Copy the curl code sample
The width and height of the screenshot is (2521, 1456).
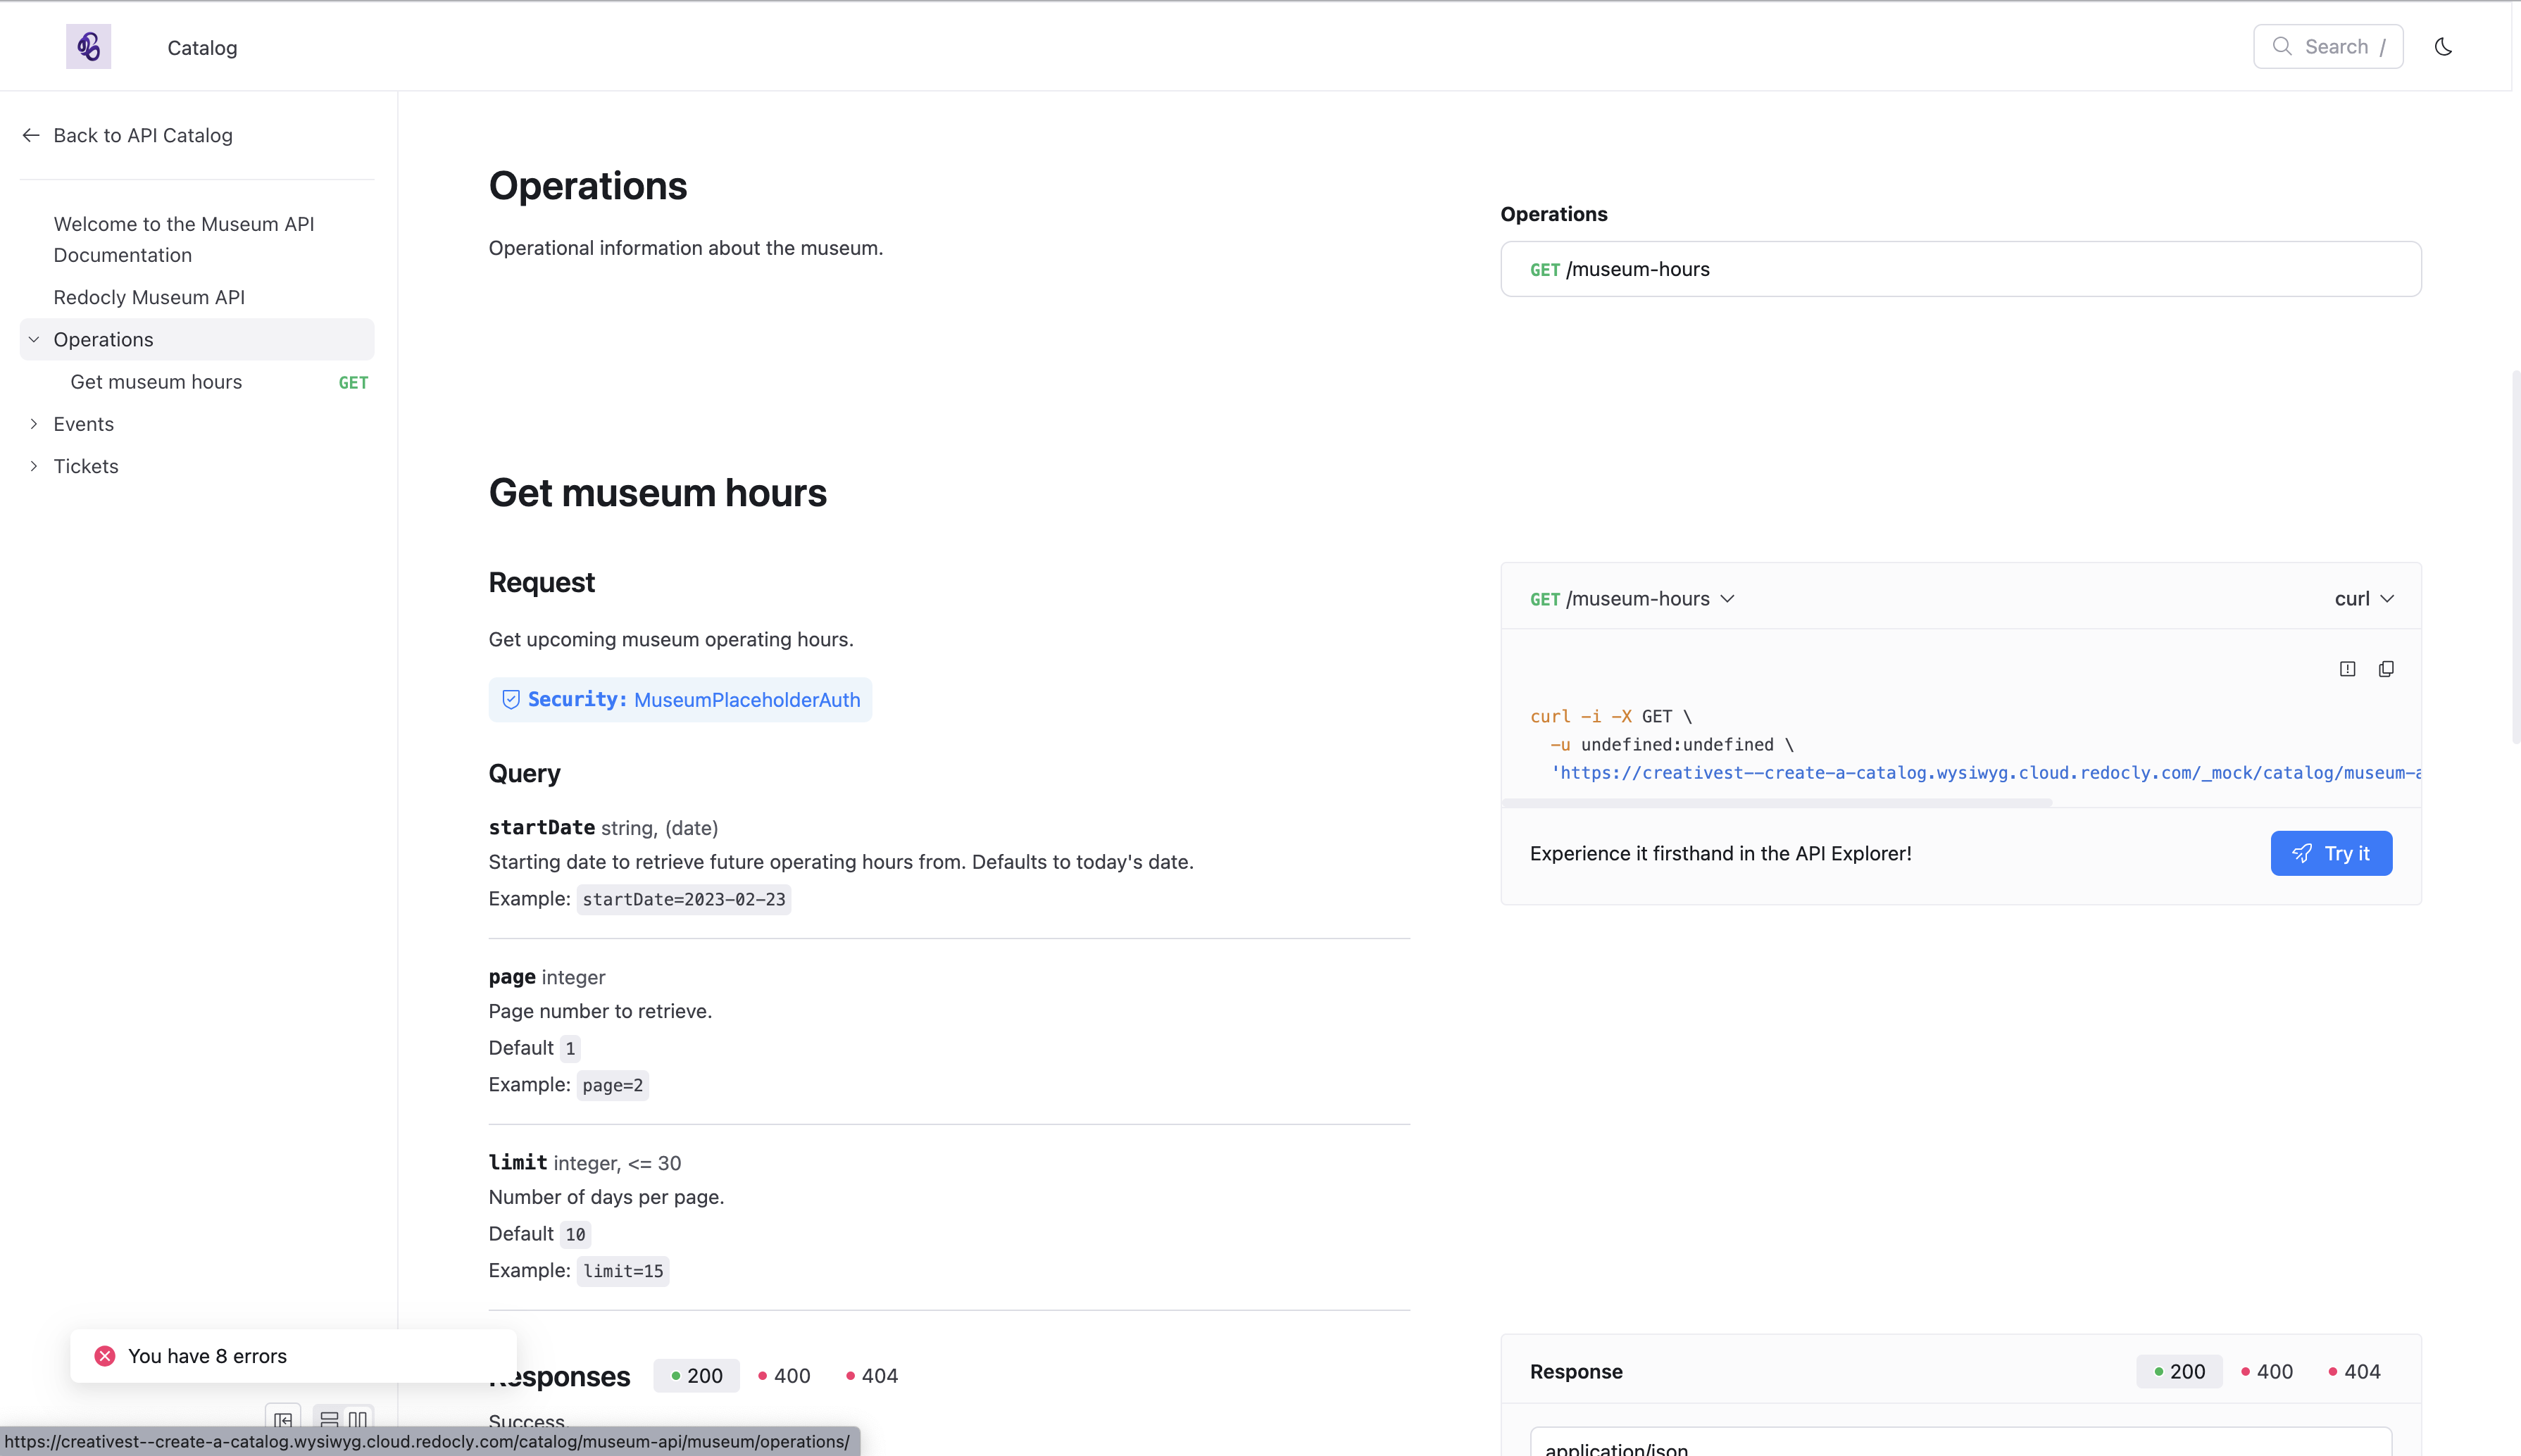(2386, 669)
